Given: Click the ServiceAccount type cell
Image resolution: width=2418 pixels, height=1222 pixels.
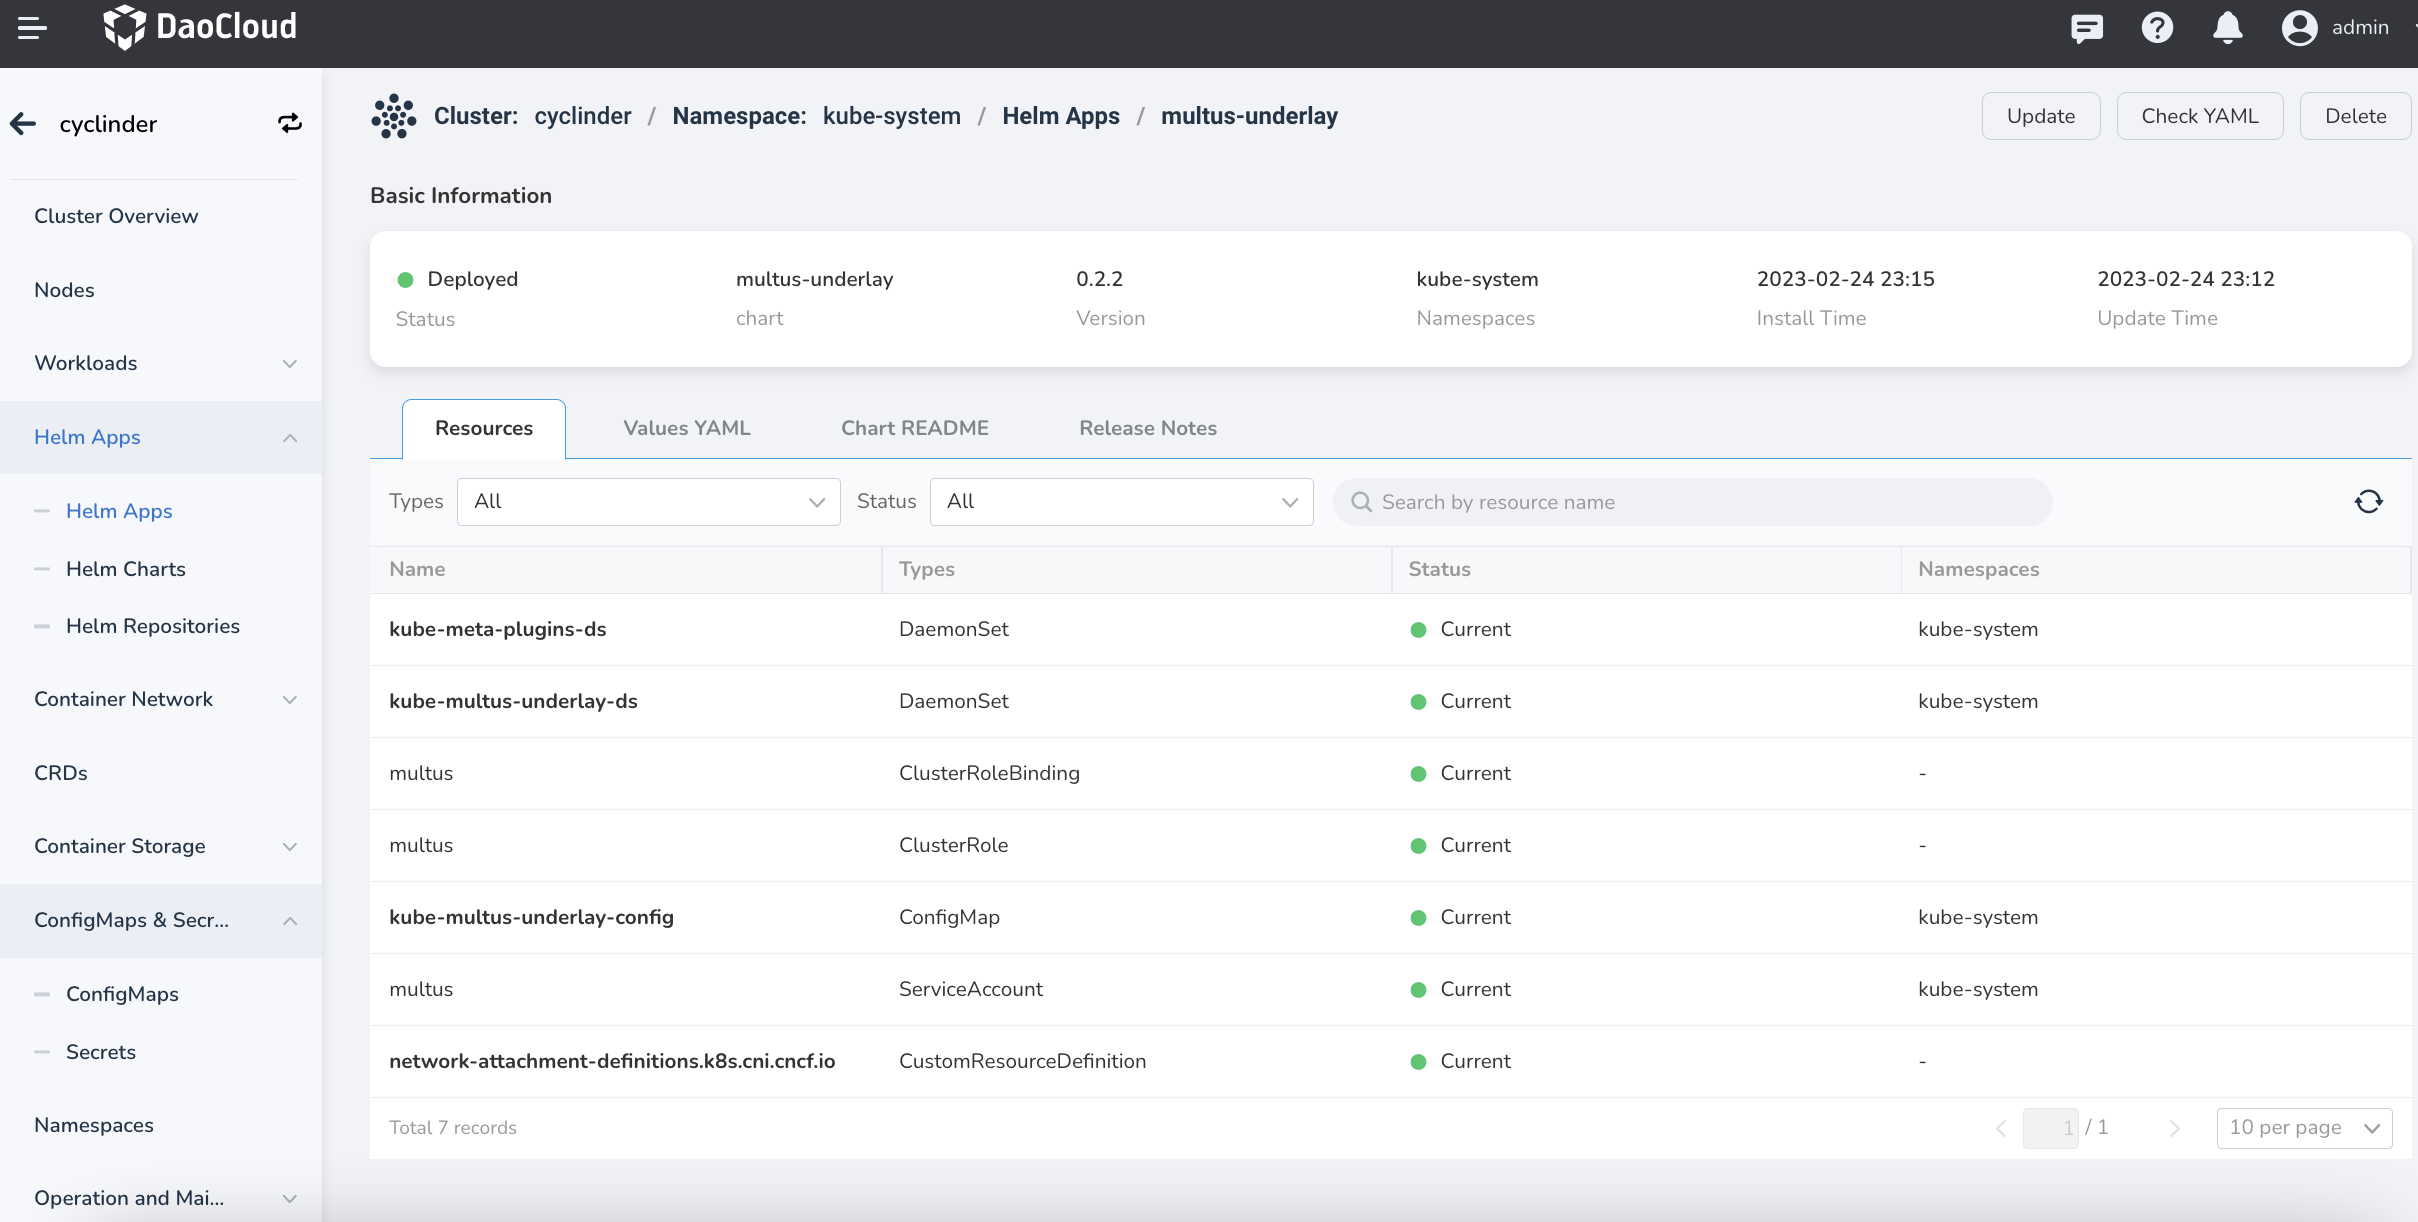Looking at the screenshot, I should (x=970, y=989).
